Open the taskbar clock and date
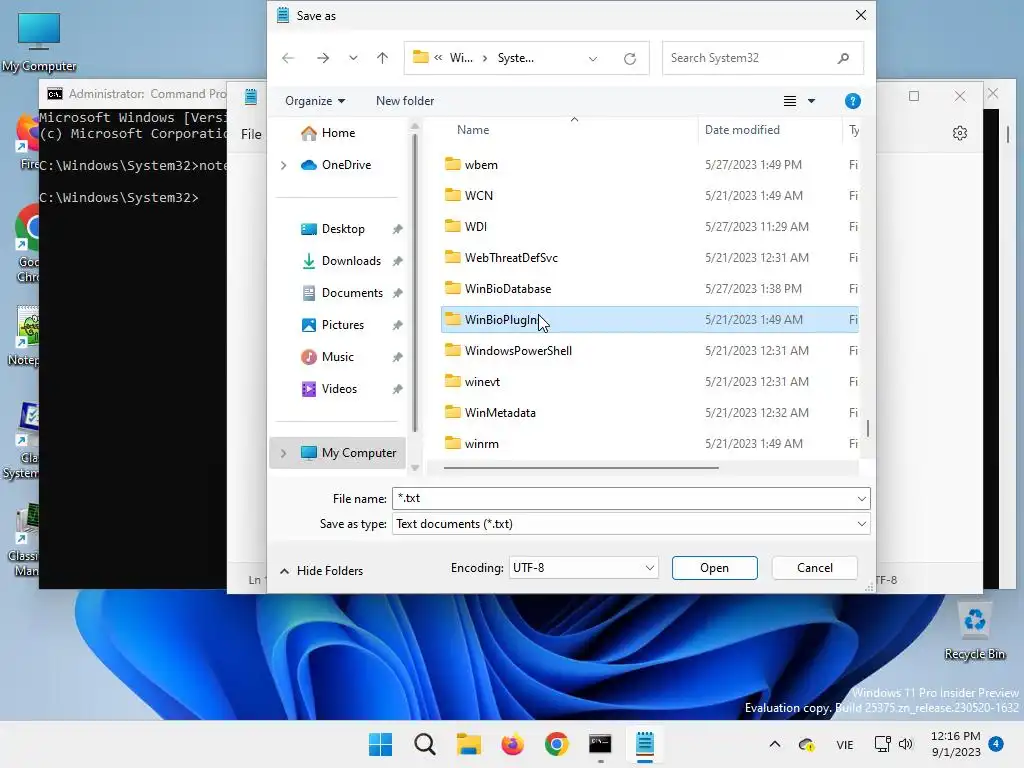Image resolution: width=1024 pixels, height=768 pixels. tap(955, 744)
